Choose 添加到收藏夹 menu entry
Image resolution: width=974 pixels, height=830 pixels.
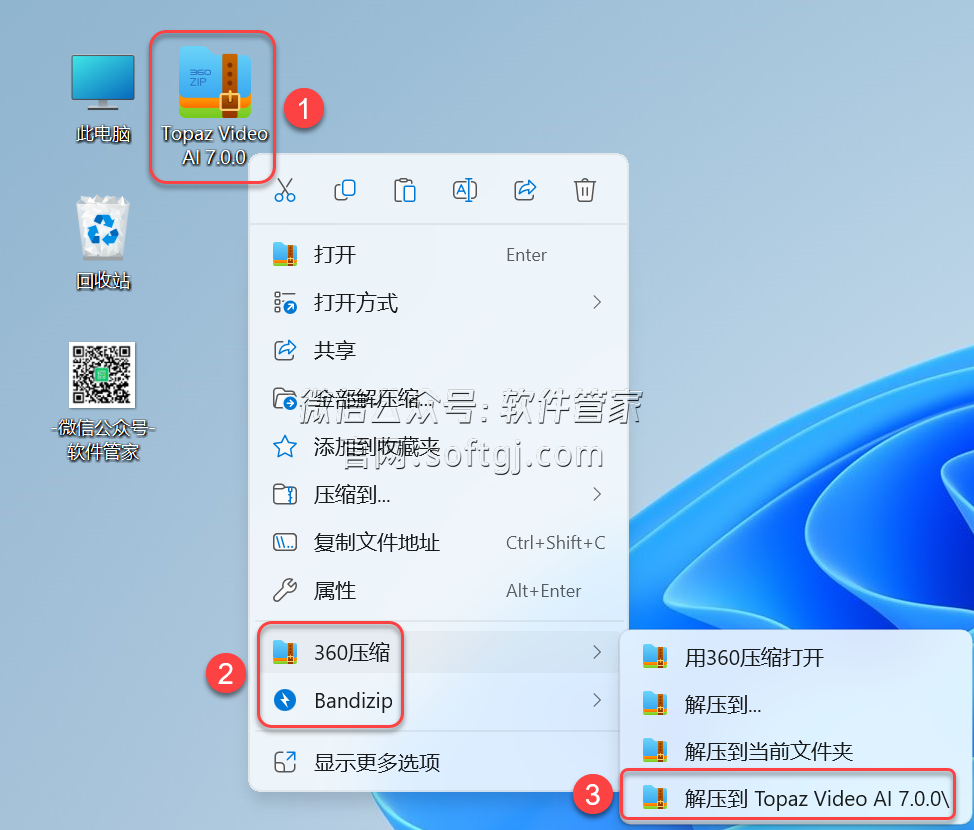(x=440, y=446)
